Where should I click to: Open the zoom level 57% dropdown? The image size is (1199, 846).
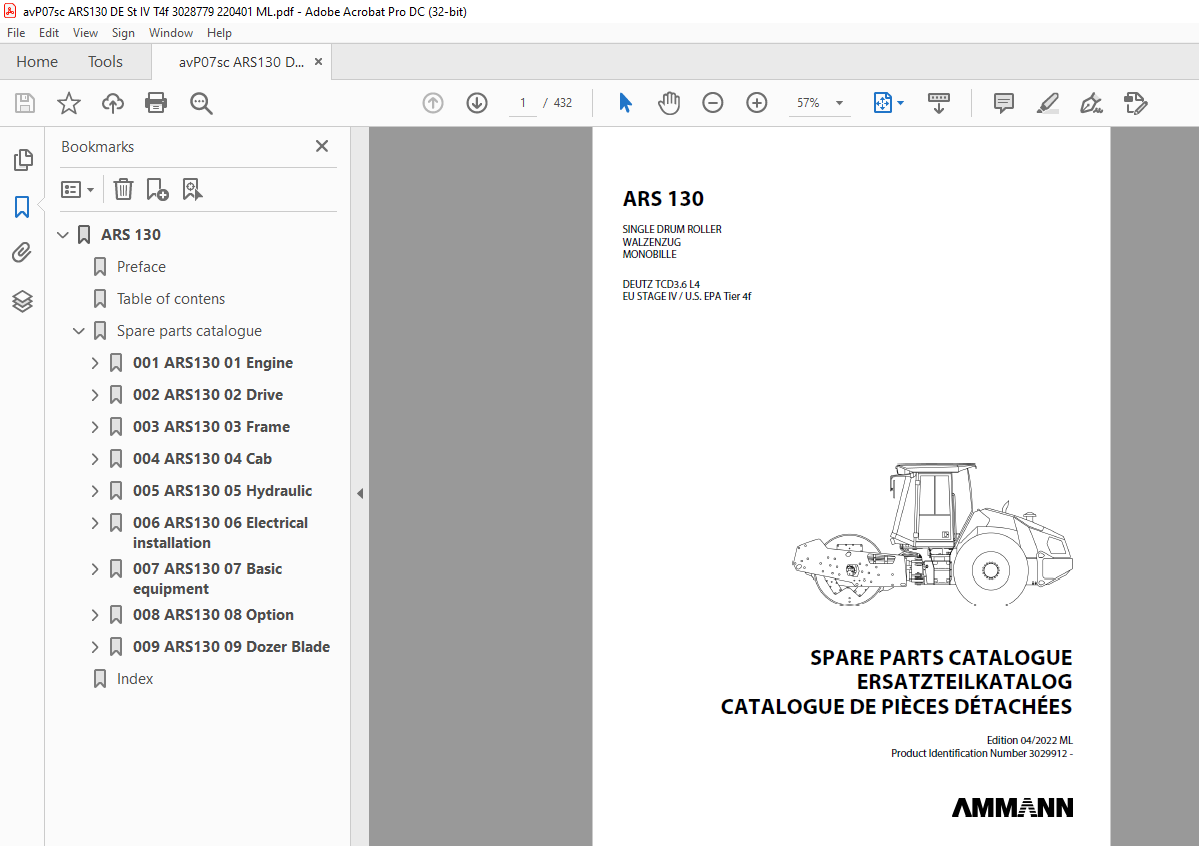tap(840, 102)
